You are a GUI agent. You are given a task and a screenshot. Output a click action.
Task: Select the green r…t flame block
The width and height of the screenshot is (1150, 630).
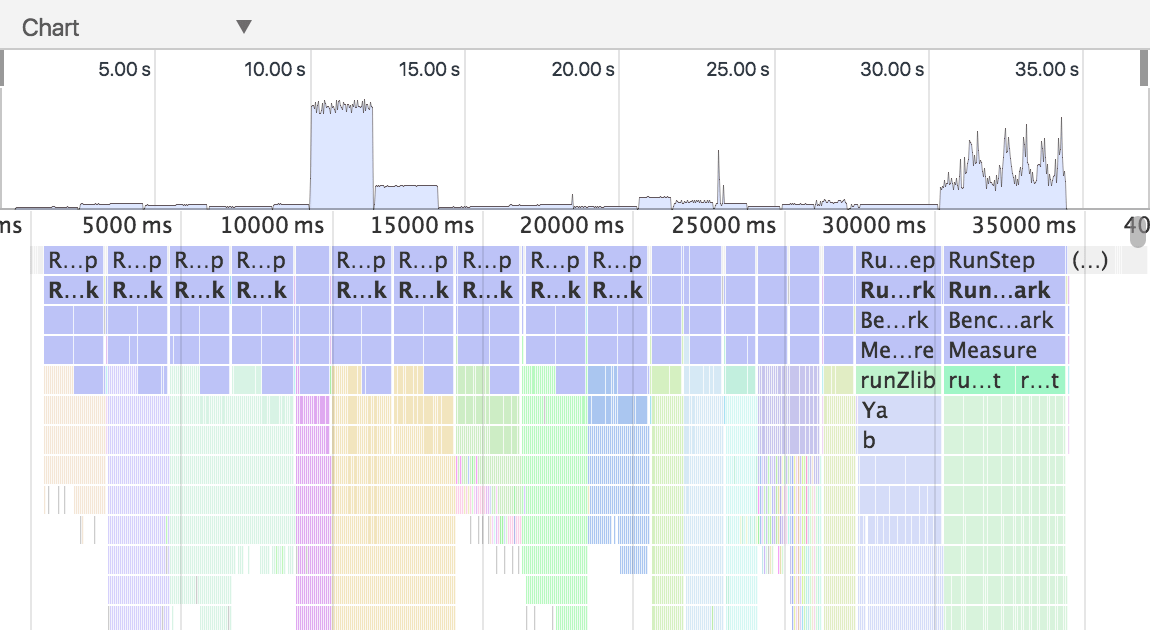(1041, 381)
